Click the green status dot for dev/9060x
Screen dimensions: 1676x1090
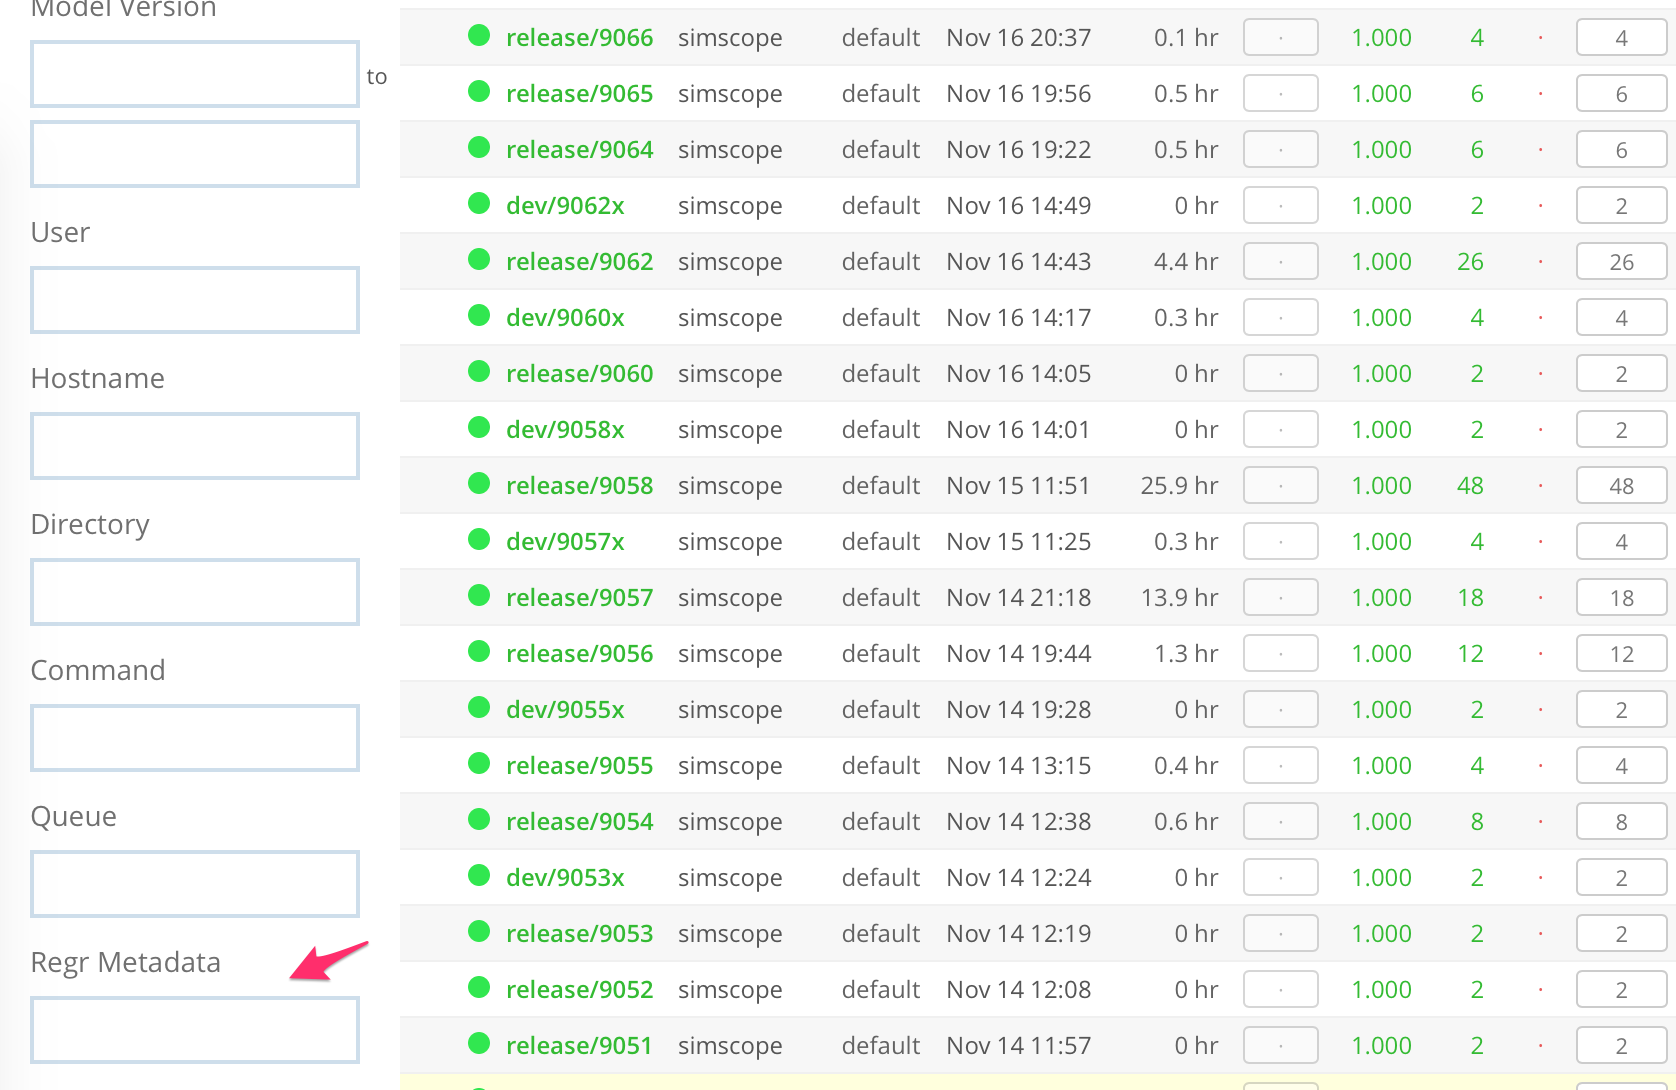(x=479, y=316)
